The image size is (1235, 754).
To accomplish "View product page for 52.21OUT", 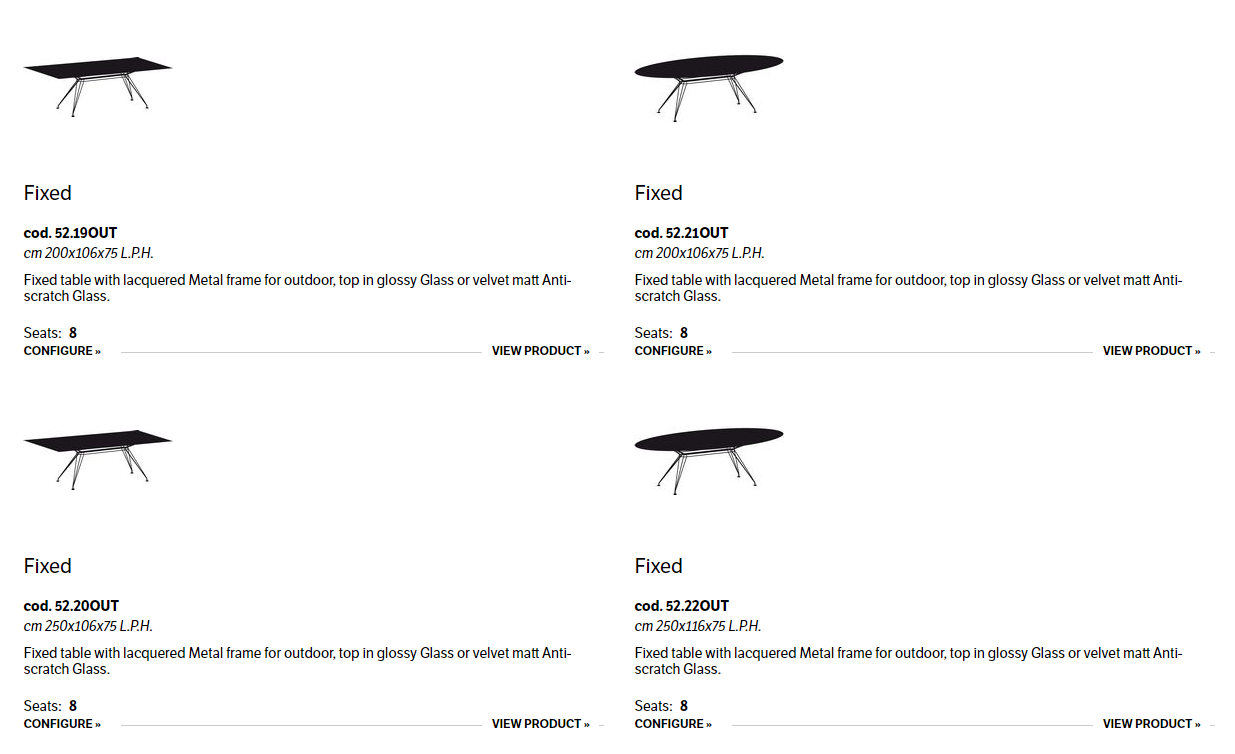I will [1151, 351].
